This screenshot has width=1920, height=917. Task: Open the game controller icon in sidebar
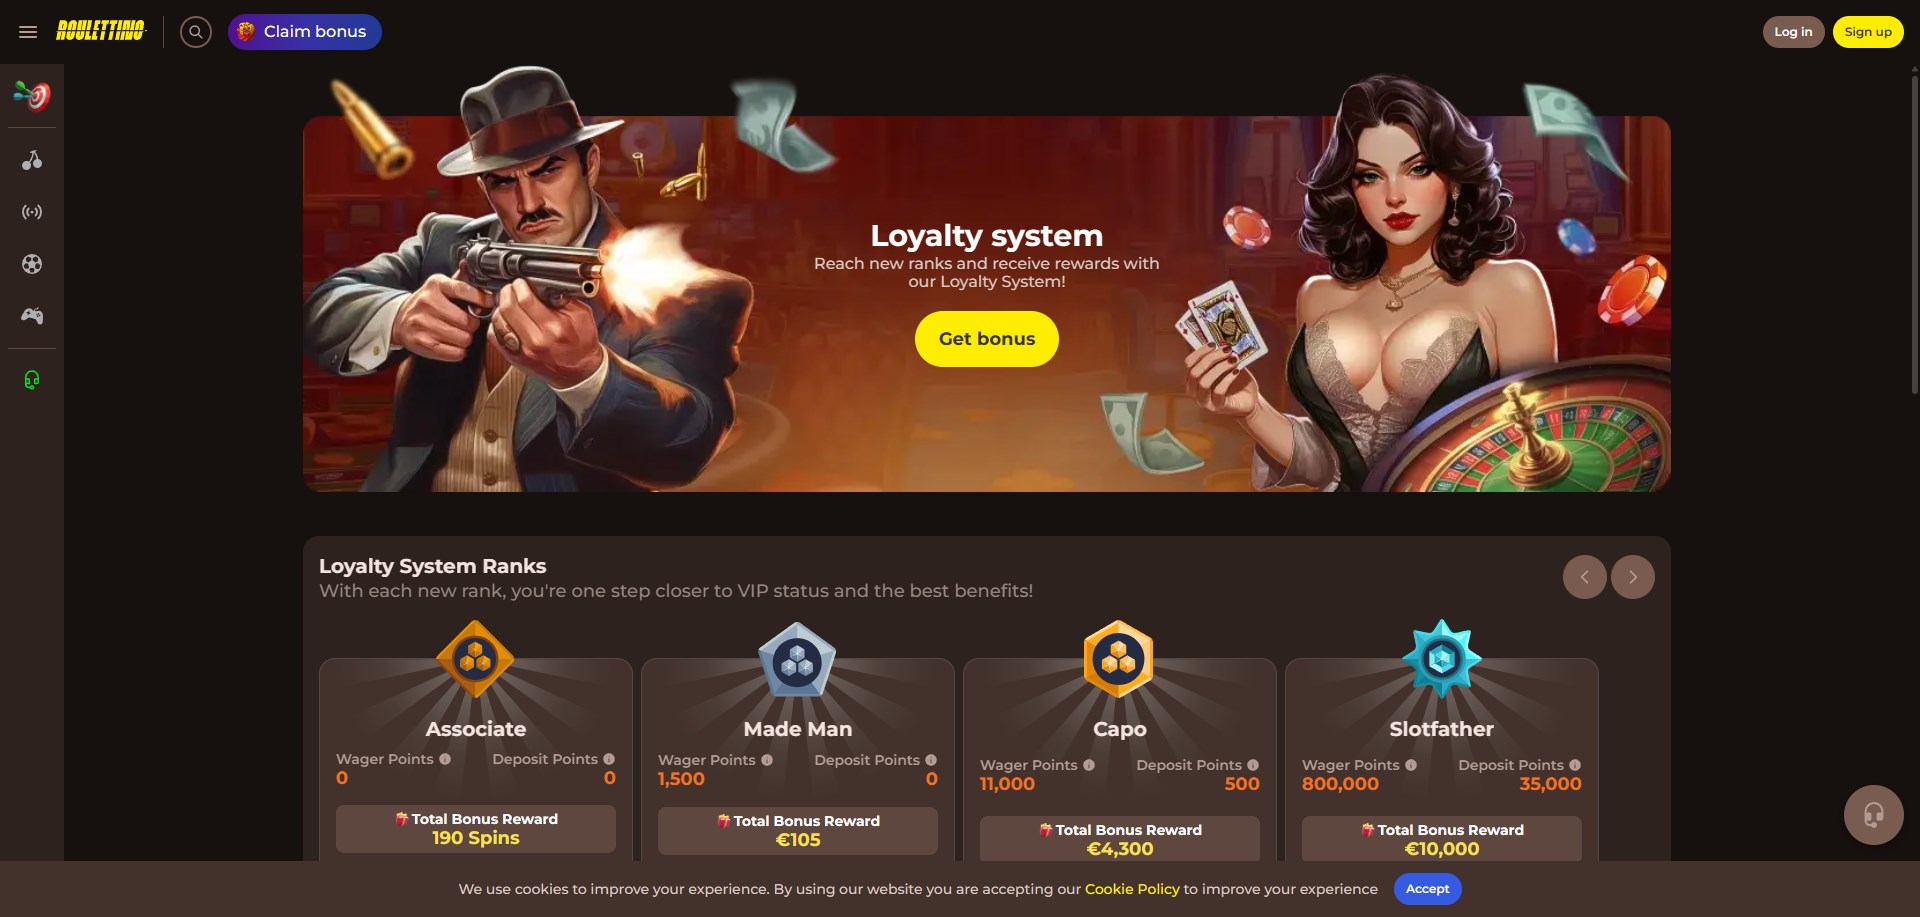(x=32, y=316)
